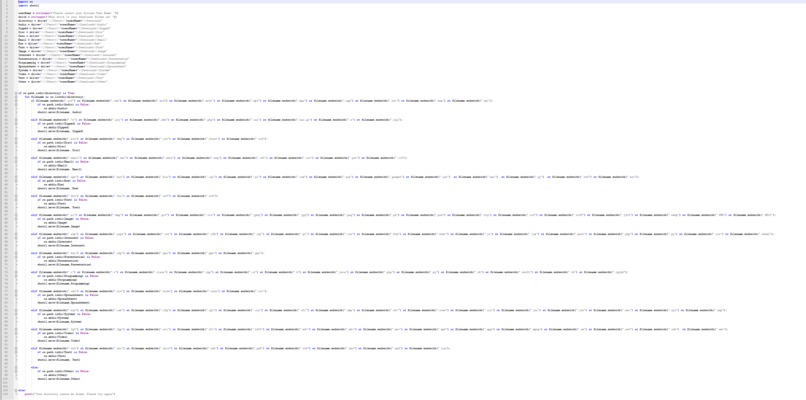Click the 'Other = drive+' assignment line
The image size is (806, 400).
[x=62, y=82]
